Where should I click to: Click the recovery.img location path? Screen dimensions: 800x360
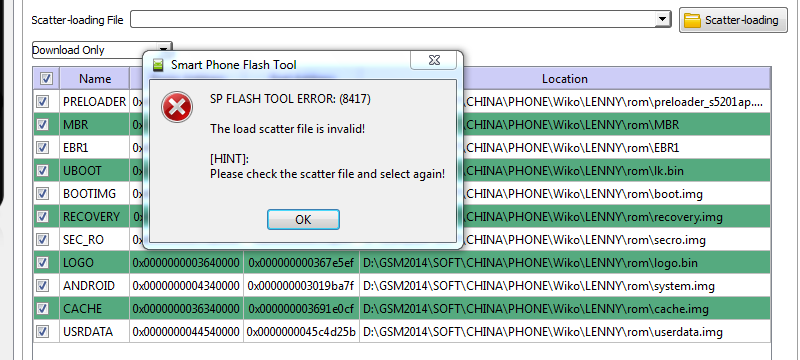593,217
